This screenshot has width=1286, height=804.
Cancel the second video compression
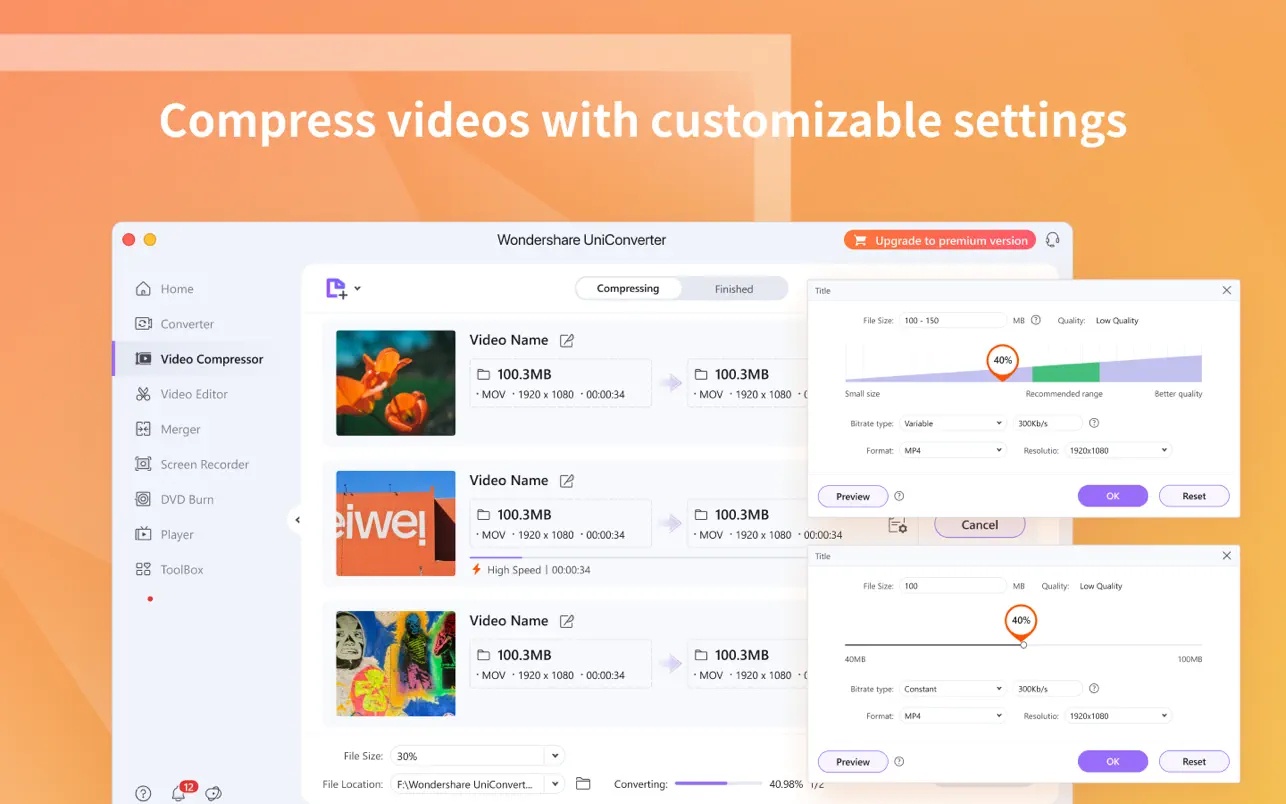pyautogui.click(x=980, y=525)
